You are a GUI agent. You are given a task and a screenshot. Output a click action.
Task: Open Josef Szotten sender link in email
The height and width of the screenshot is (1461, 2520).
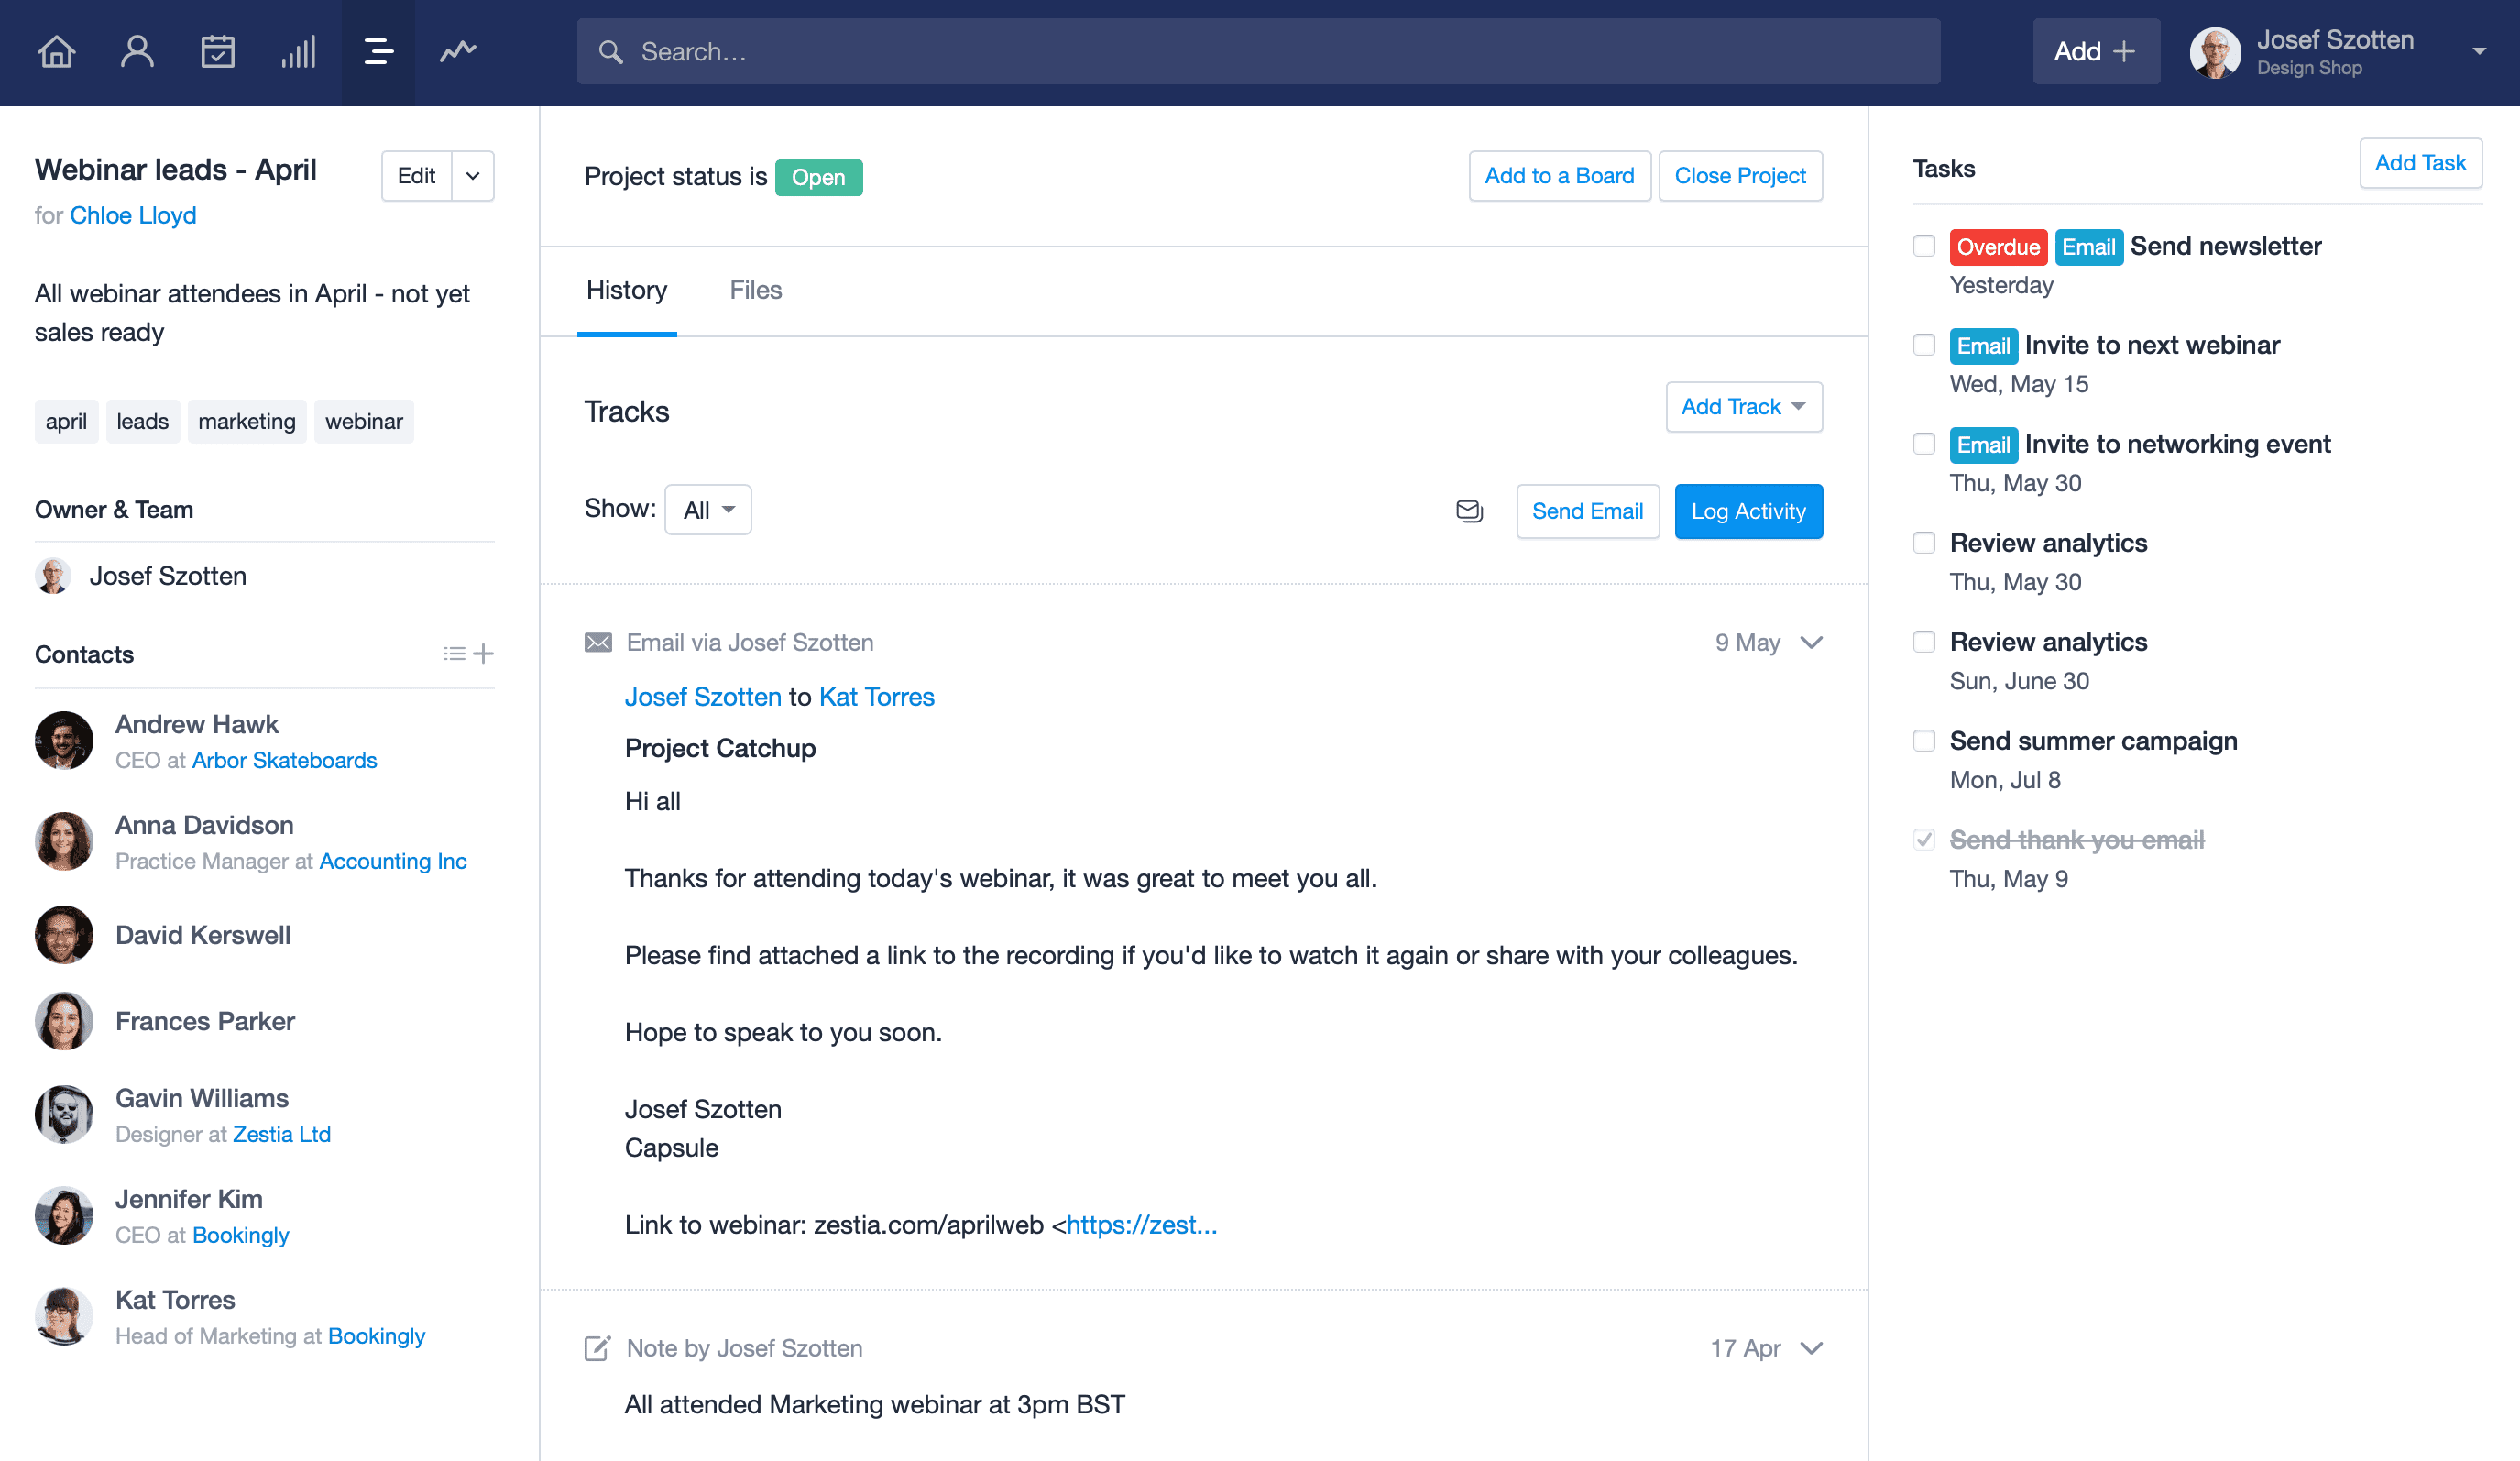click(x=703, y=697)
